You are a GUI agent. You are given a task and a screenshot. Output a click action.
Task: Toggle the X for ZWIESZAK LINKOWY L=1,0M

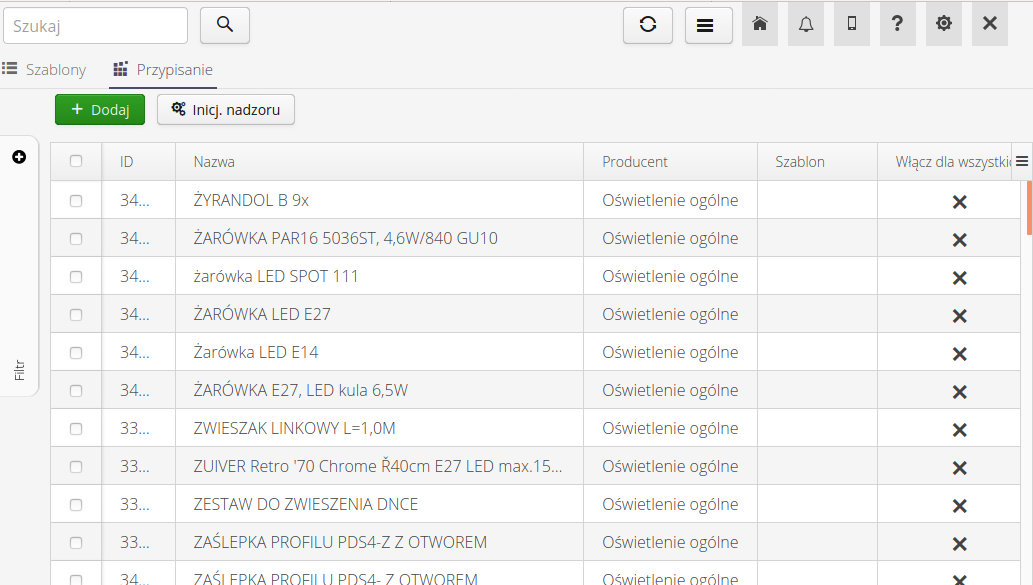[958, 429]
